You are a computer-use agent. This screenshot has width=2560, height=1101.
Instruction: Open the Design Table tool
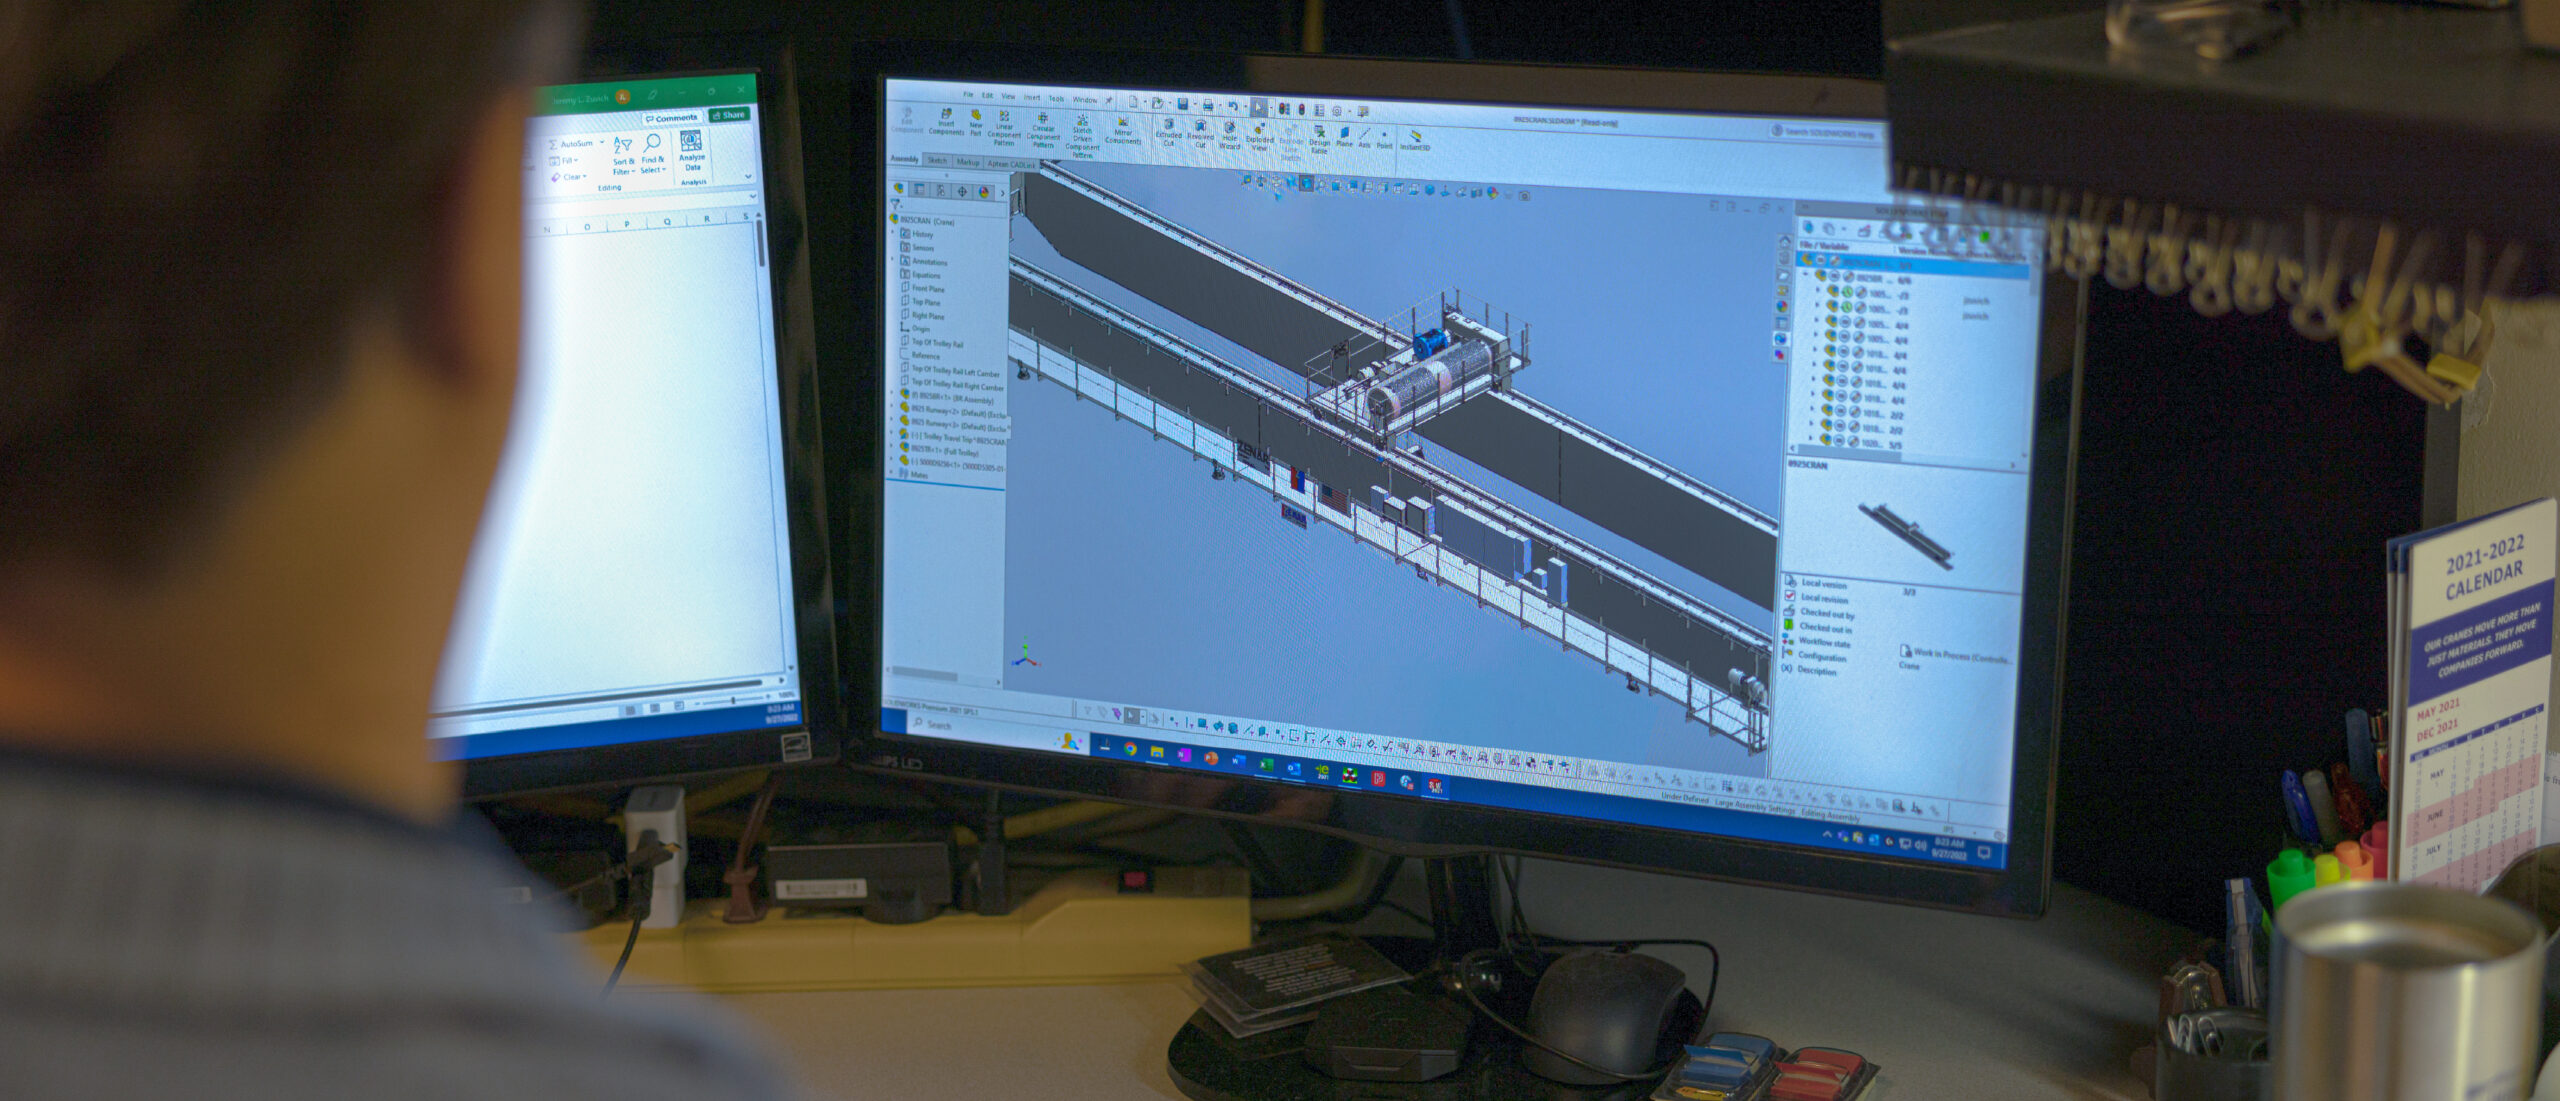tap(1320, 139)
